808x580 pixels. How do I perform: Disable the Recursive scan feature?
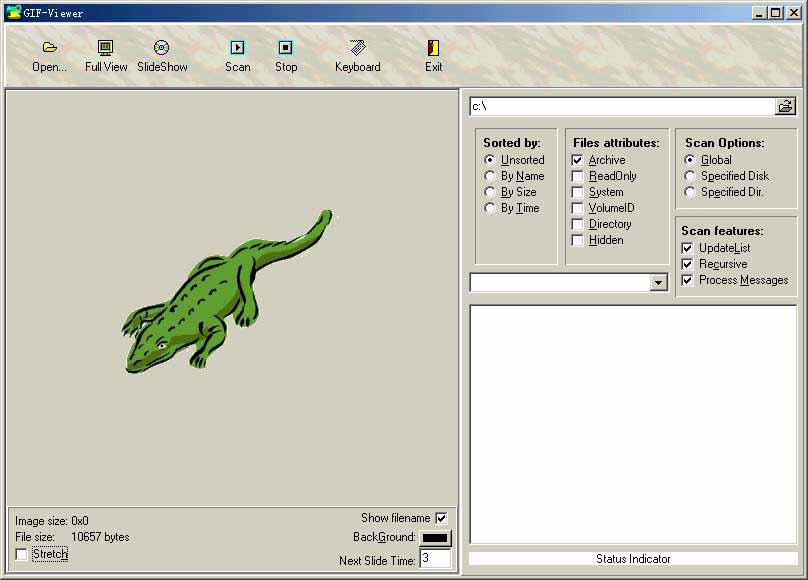pyautogui.click(x=687, y=264)
